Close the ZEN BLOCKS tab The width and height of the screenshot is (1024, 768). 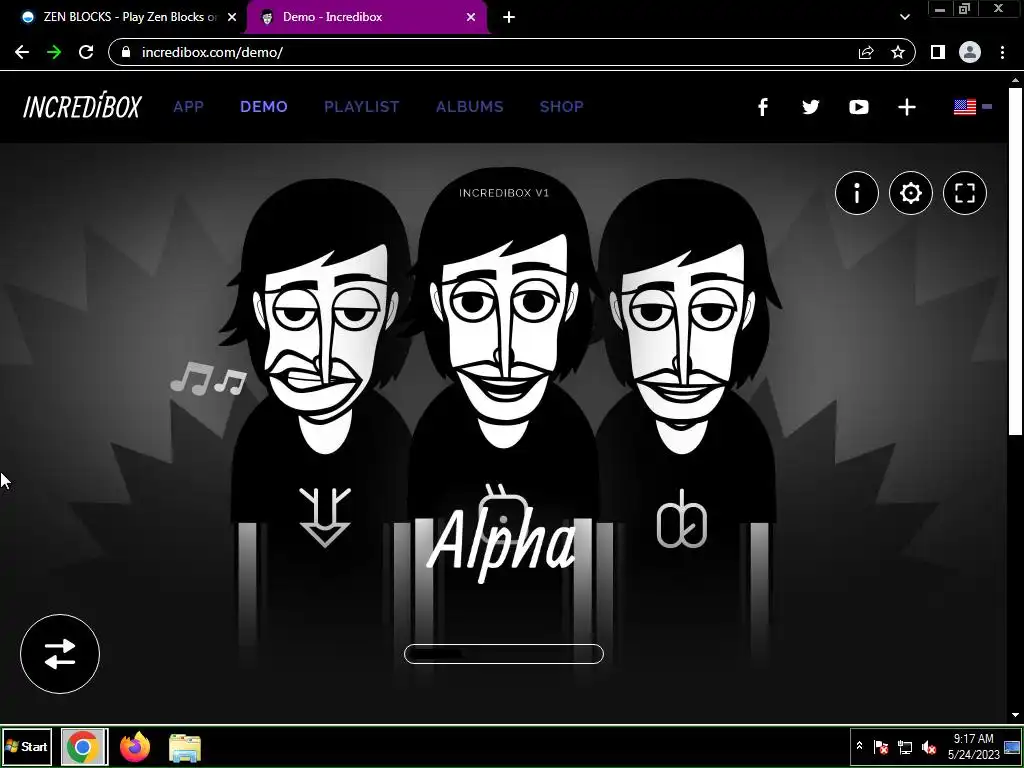pos(232,17)
